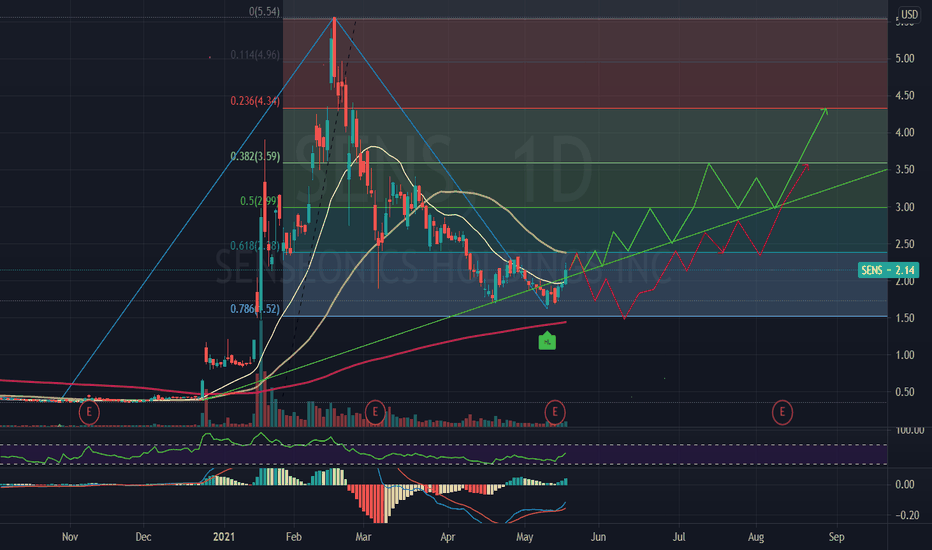Select the 0.618 Fibonacci level label

[x=255, y=246]
